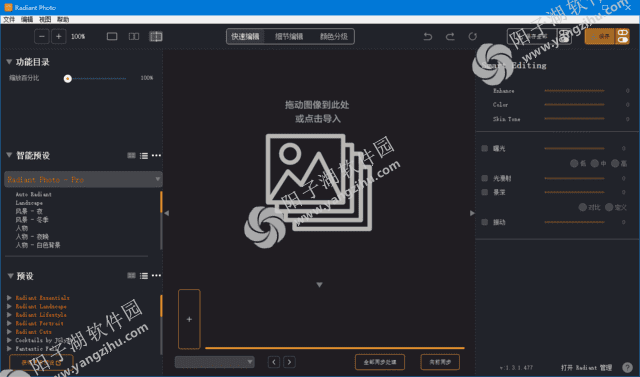Select the 高 radio option

pos(615,164)
